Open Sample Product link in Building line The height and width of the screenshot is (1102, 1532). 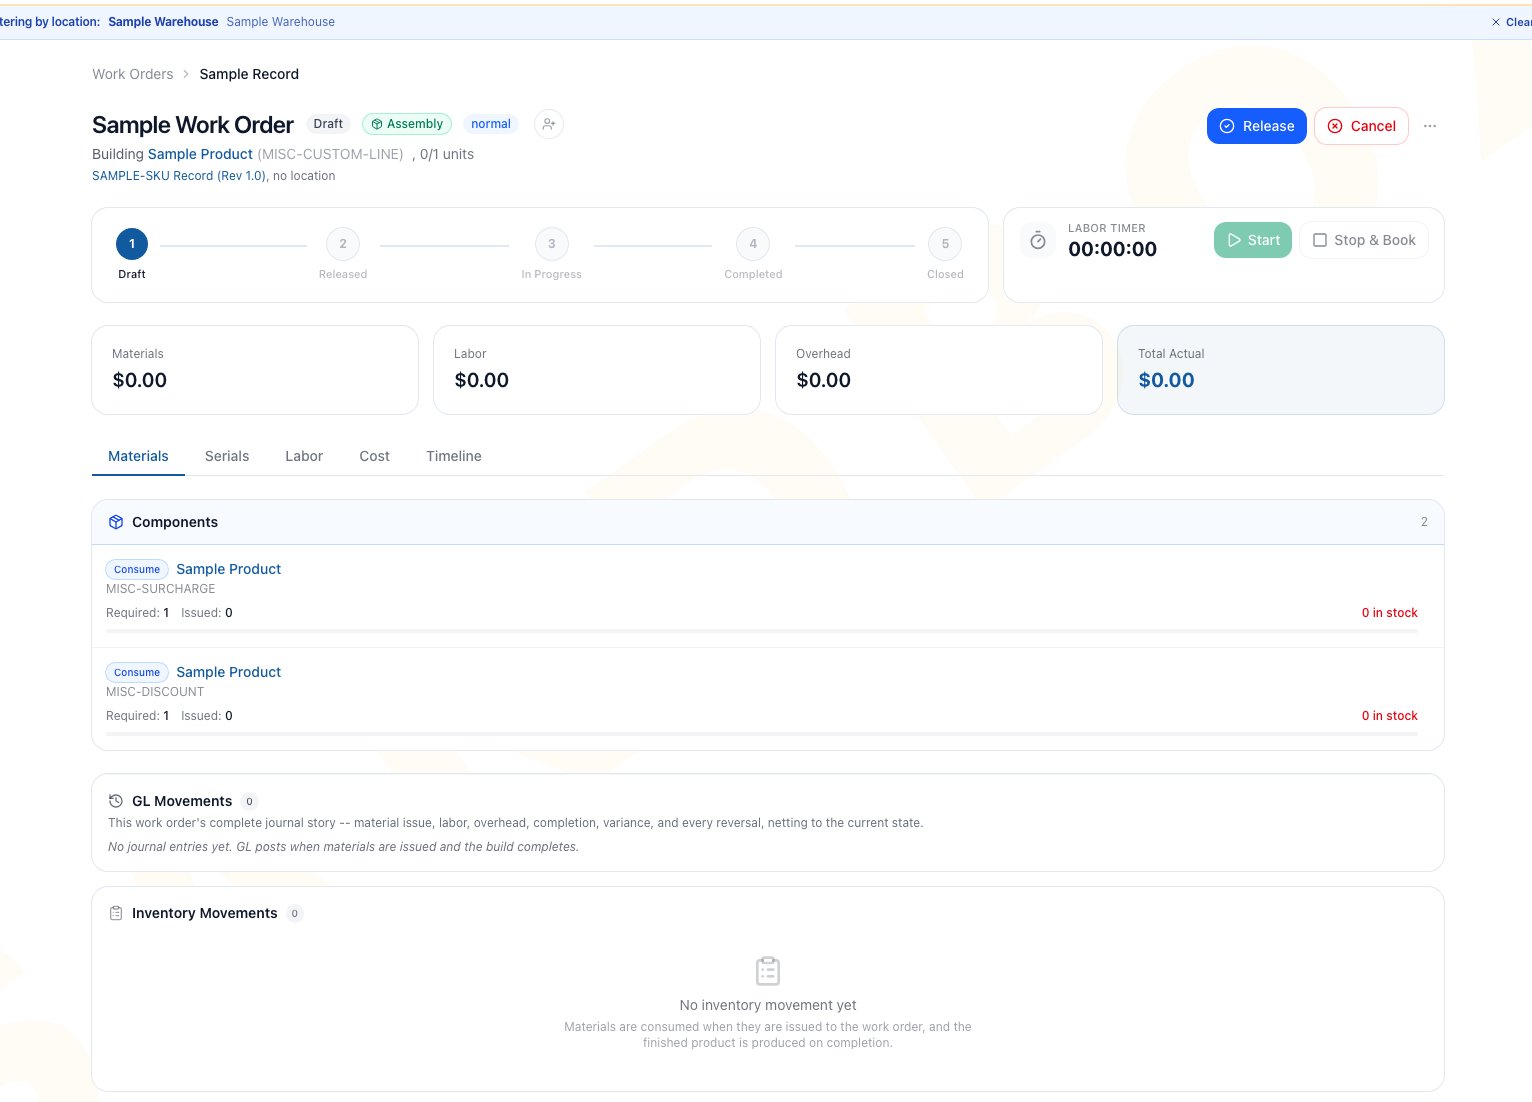click(x=200, y=154)
